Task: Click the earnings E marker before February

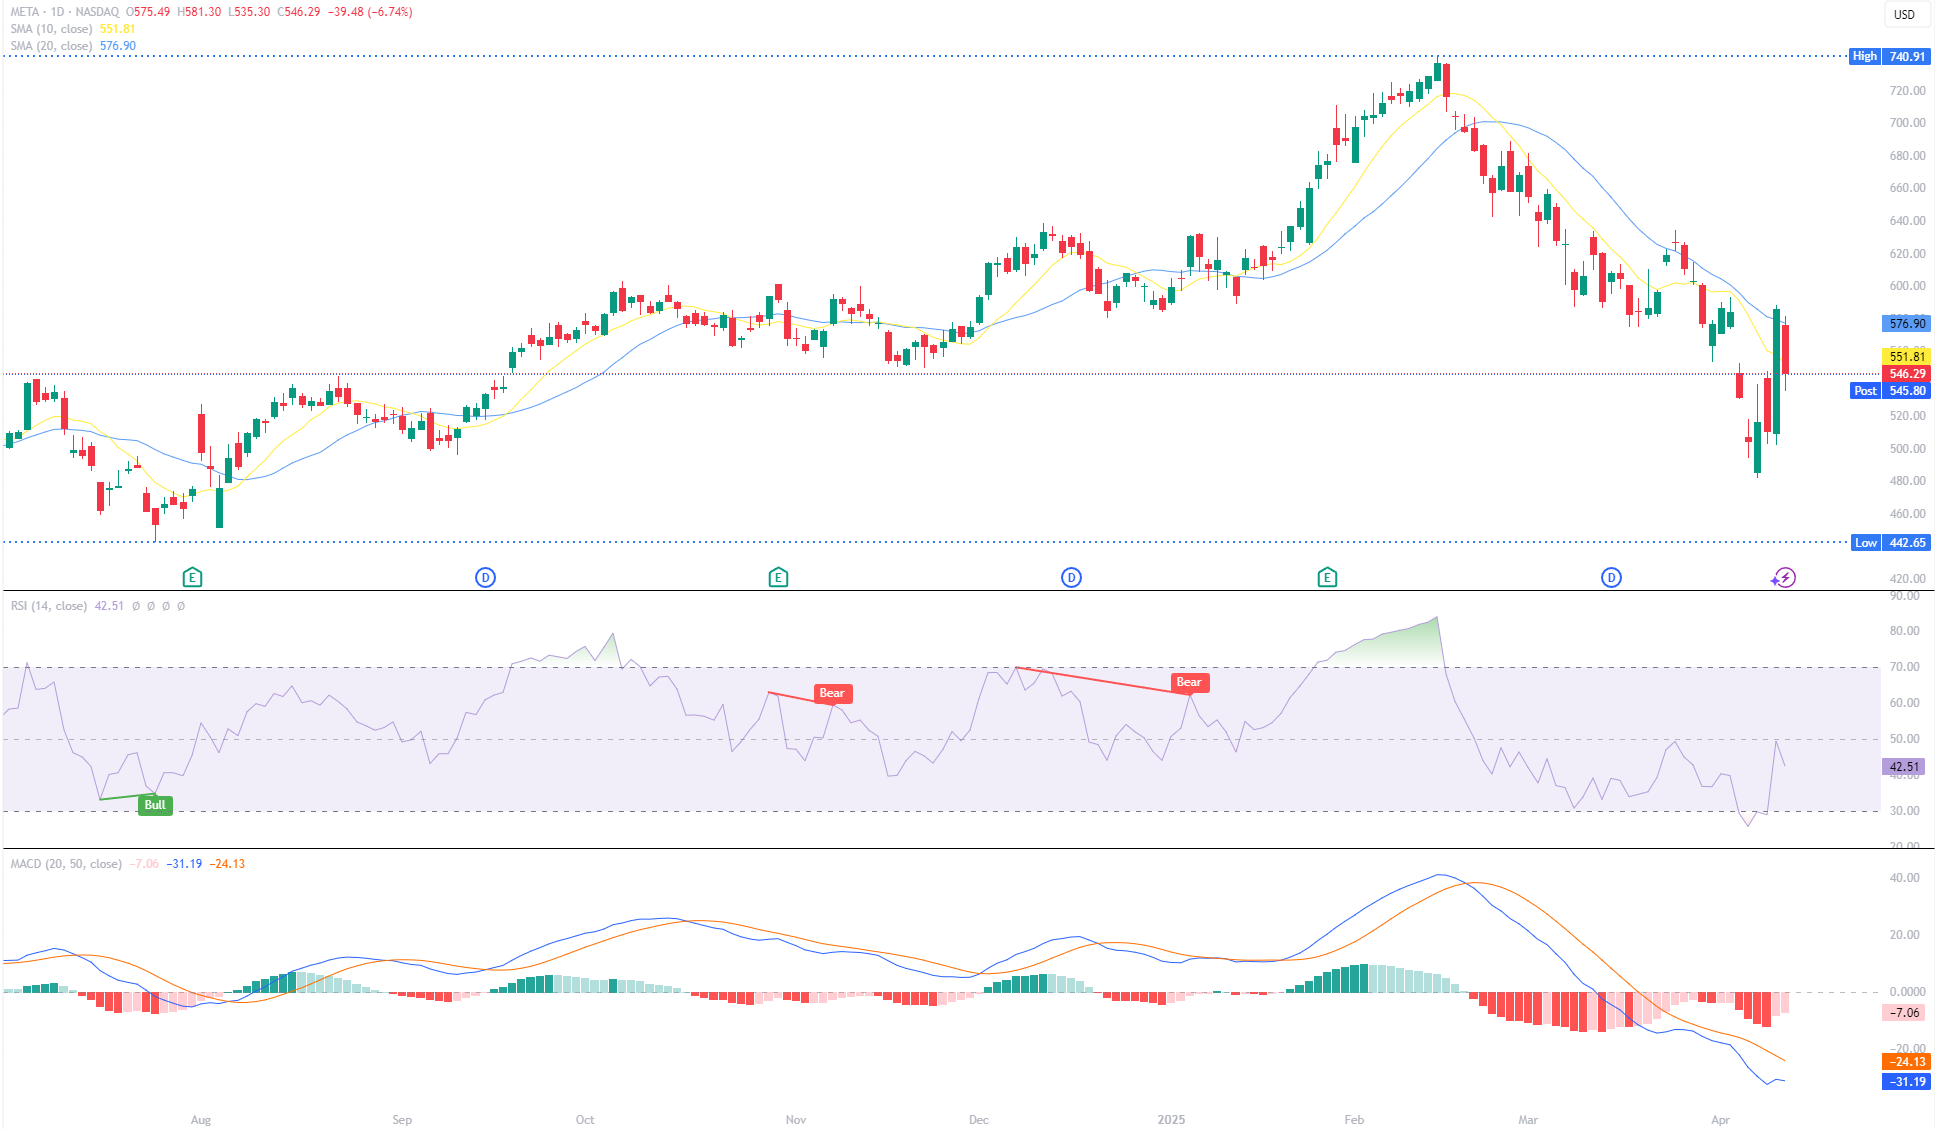Action: coord(1327,577)
